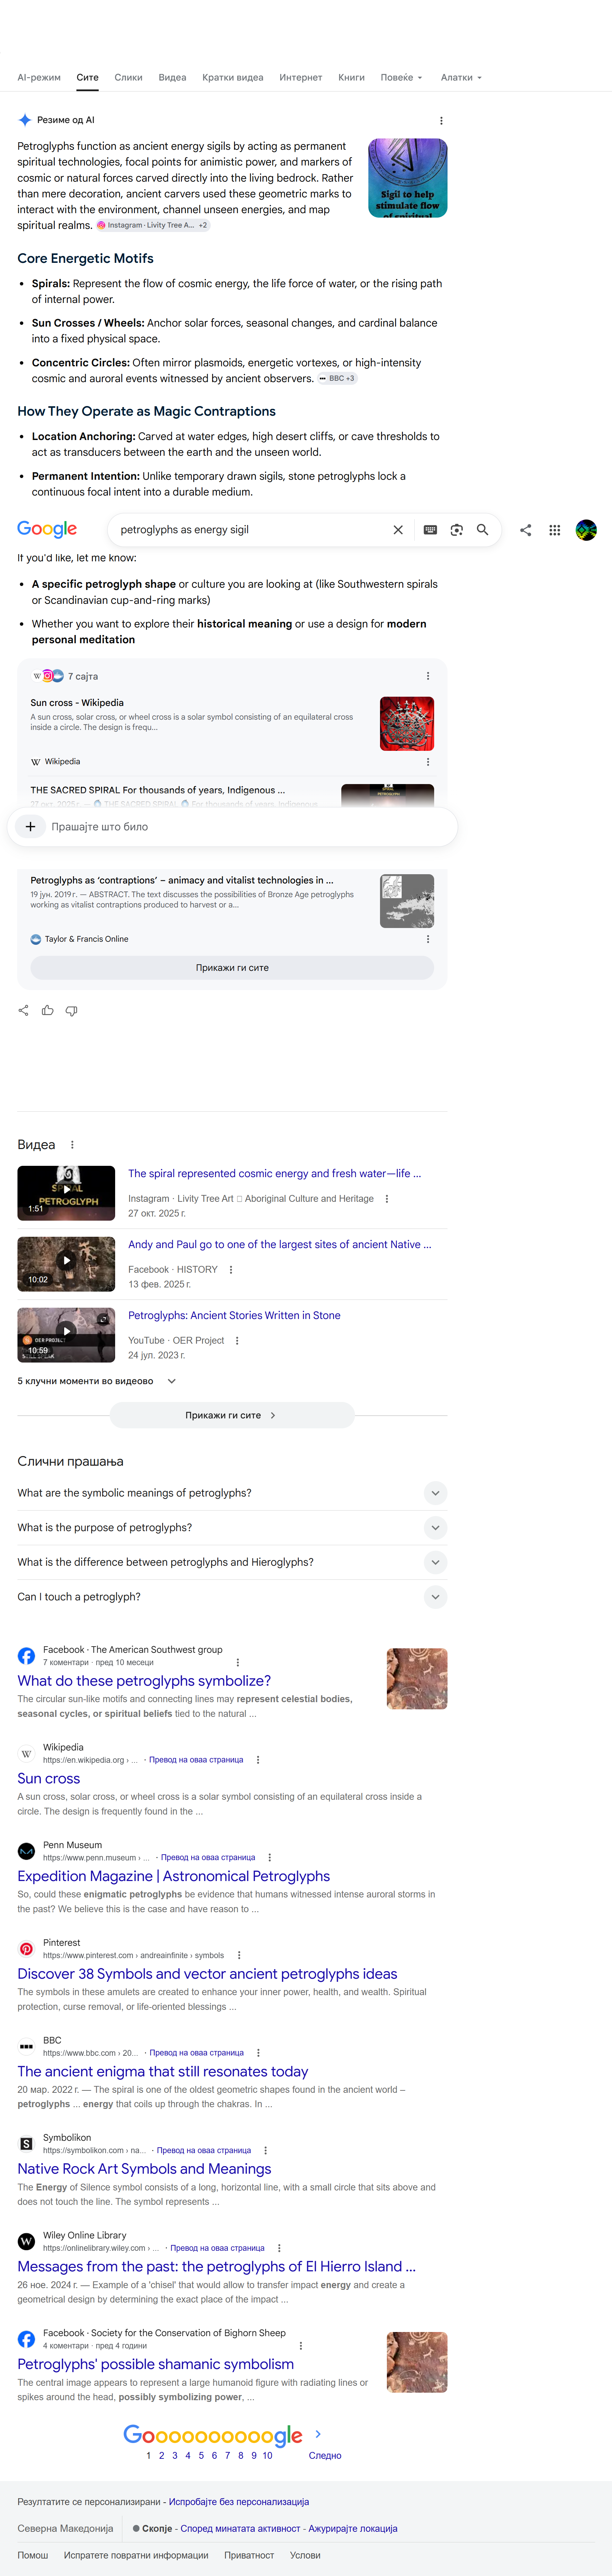The width and height of the screenshot is (612, 2576).
Task: Give the AI overview a thumbs down
Action: point(71,1011)
